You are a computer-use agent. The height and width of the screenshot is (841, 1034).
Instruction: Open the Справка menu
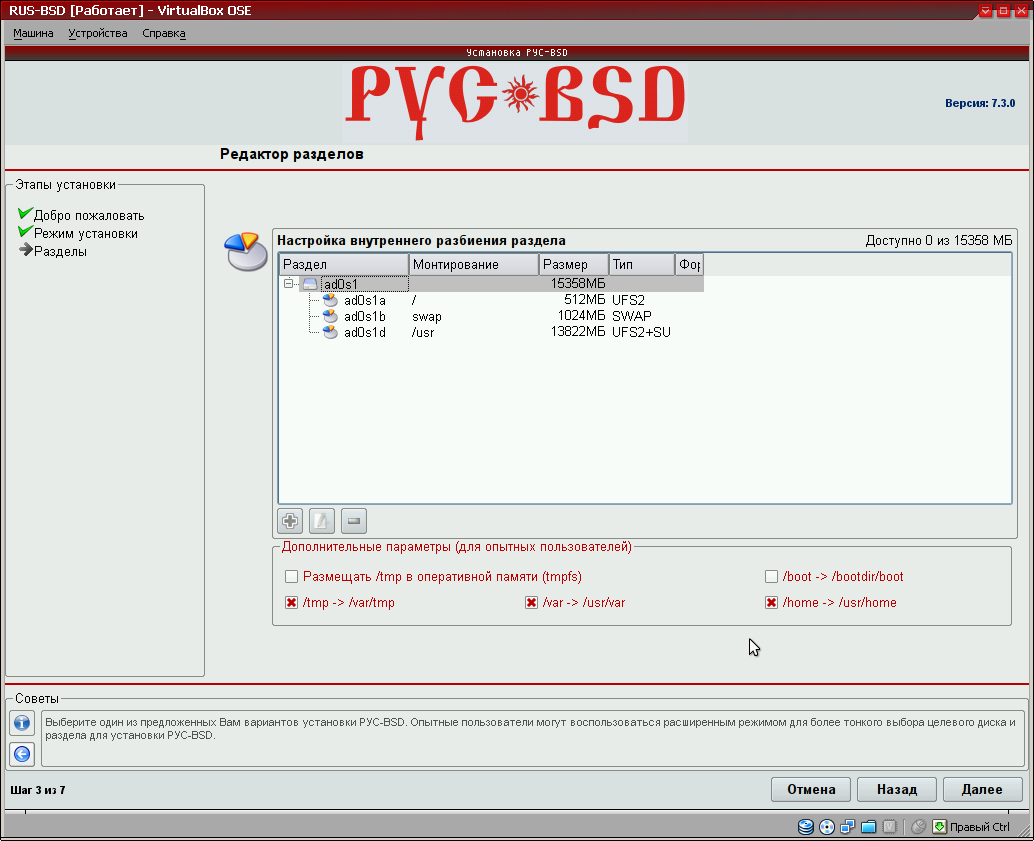click(x=164, y=33)
